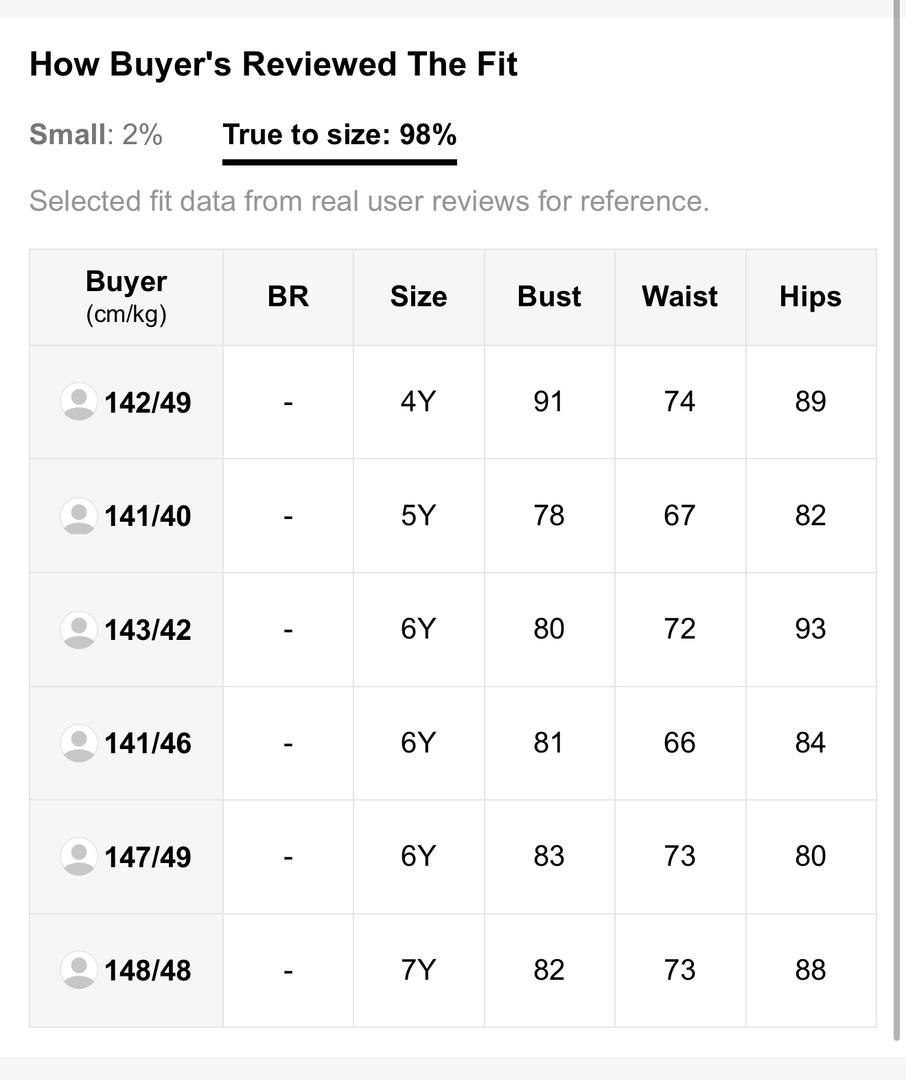Screen dimensions: 906x1080
Task: Click avatar icon beside buyer 143/42
Action: (x=79, y=630)
